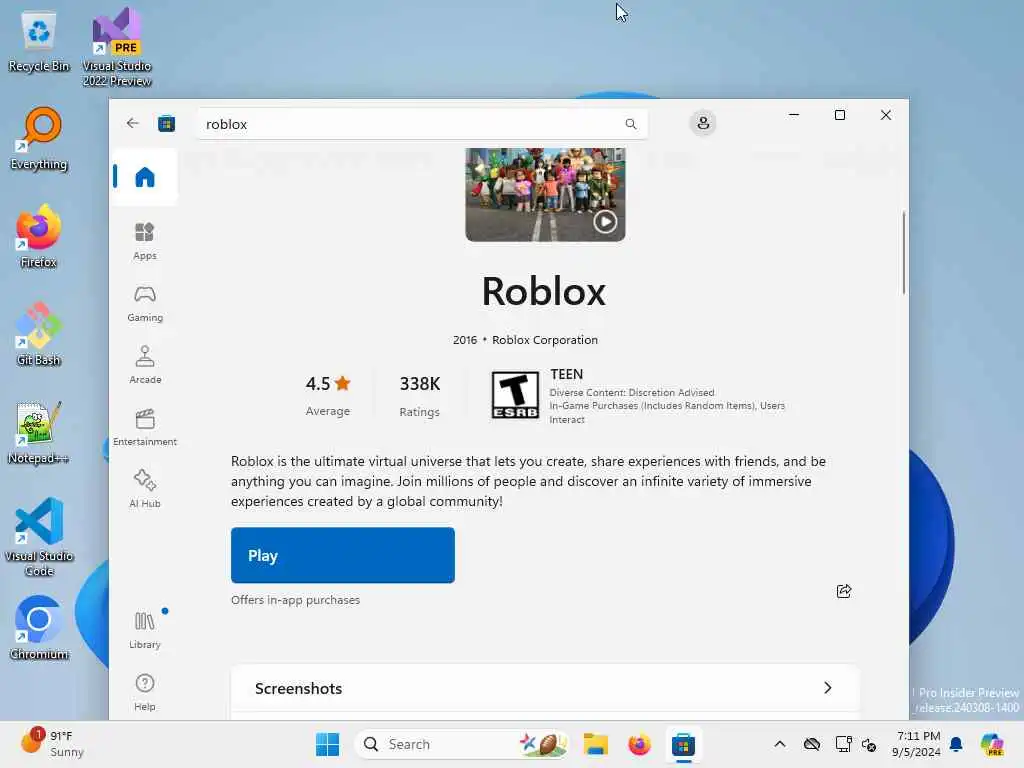
Task: Show hidden icons in the system tray
Action: pos(780,744)
